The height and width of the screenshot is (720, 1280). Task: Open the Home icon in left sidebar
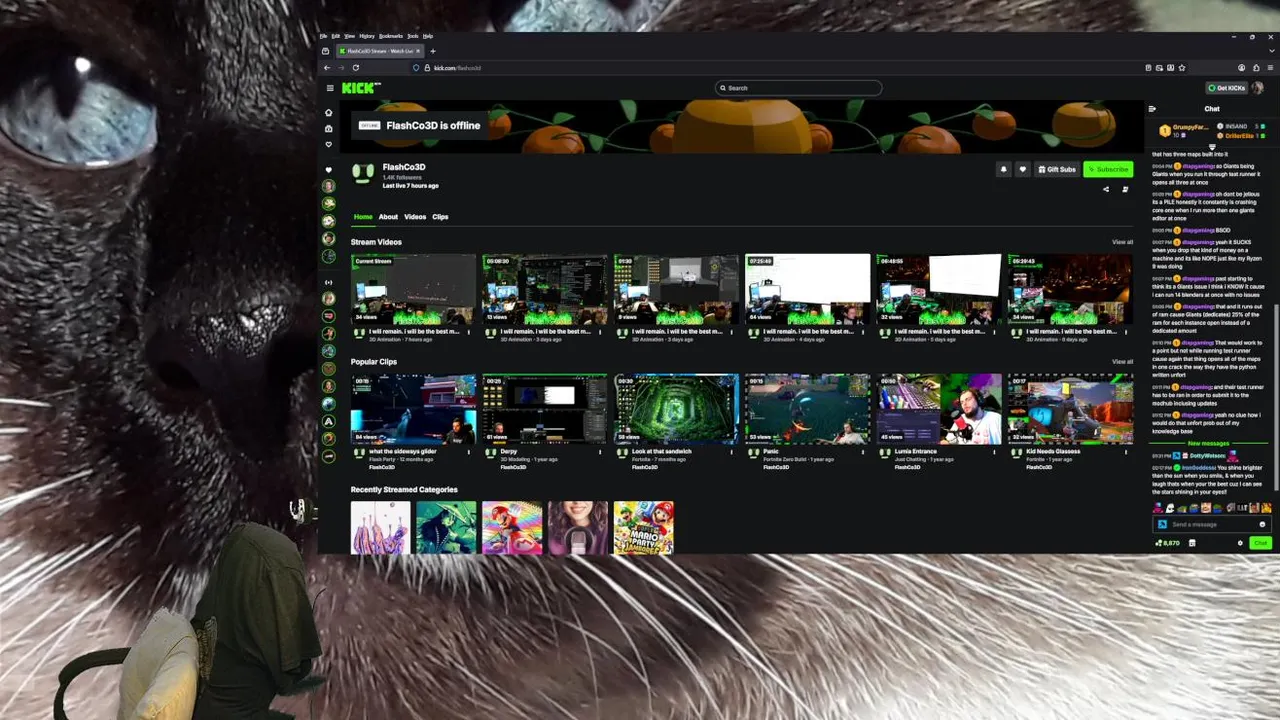[x=328, y=113]
